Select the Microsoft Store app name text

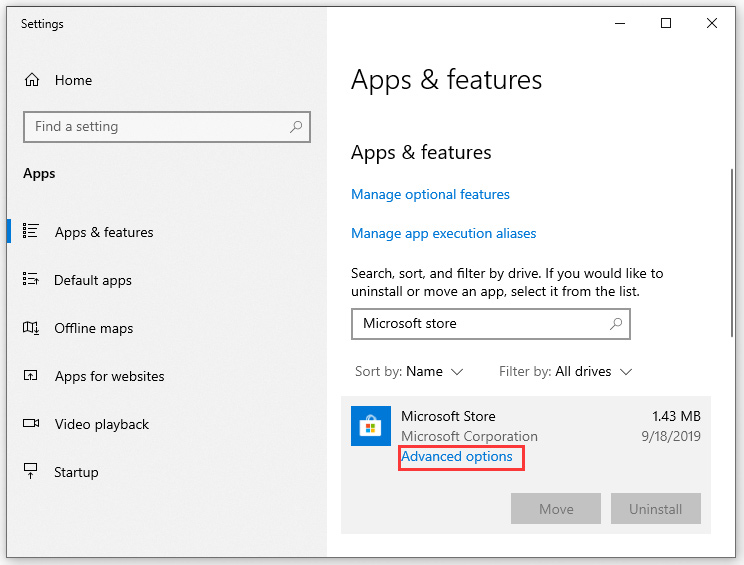[x=448, y=417]
